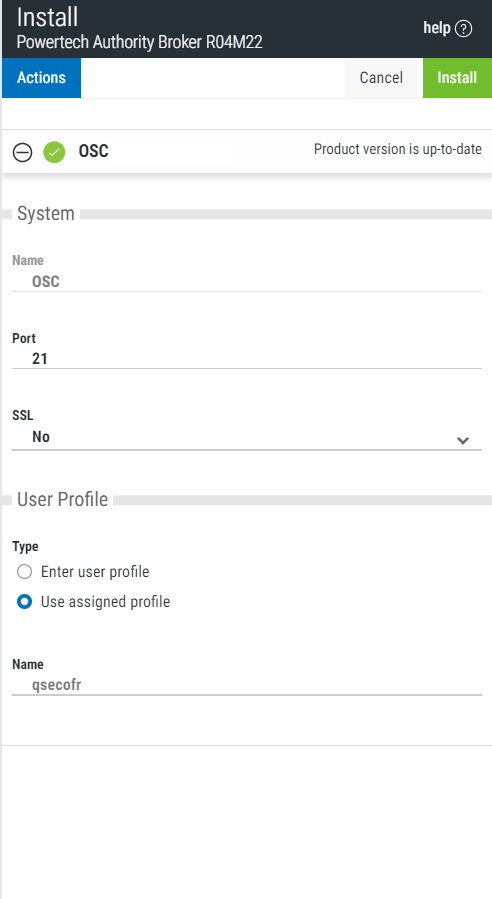Click the green checkmark status icon
This screenshot has height=899, width=492.
[54, 153]
